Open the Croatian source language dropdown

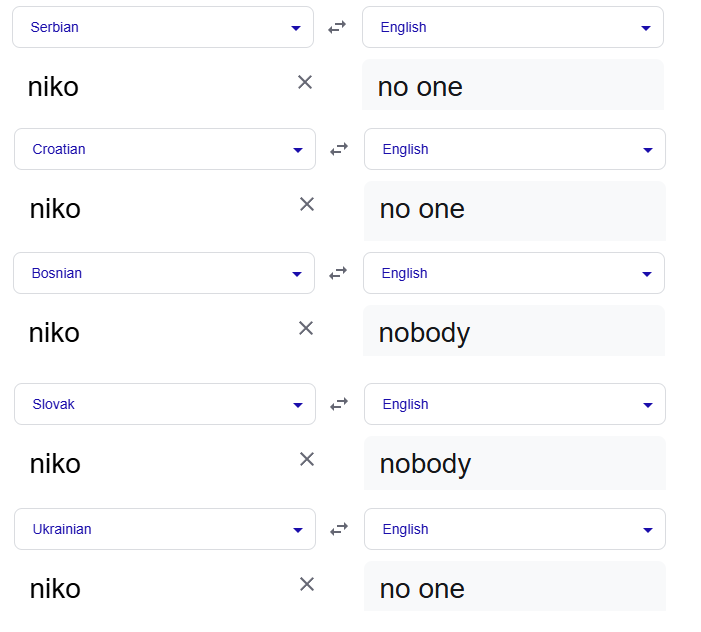coord(165,149)
